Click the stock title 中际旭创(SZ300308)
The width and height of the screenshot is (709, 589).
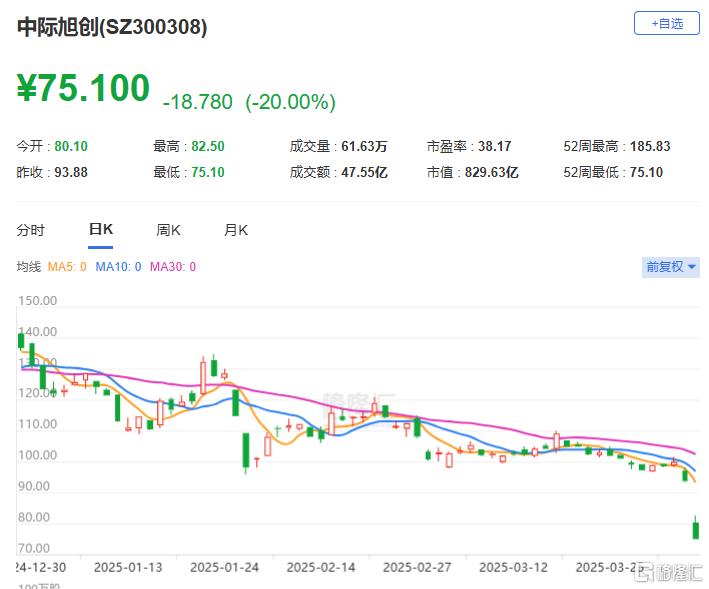click(112, 27)
